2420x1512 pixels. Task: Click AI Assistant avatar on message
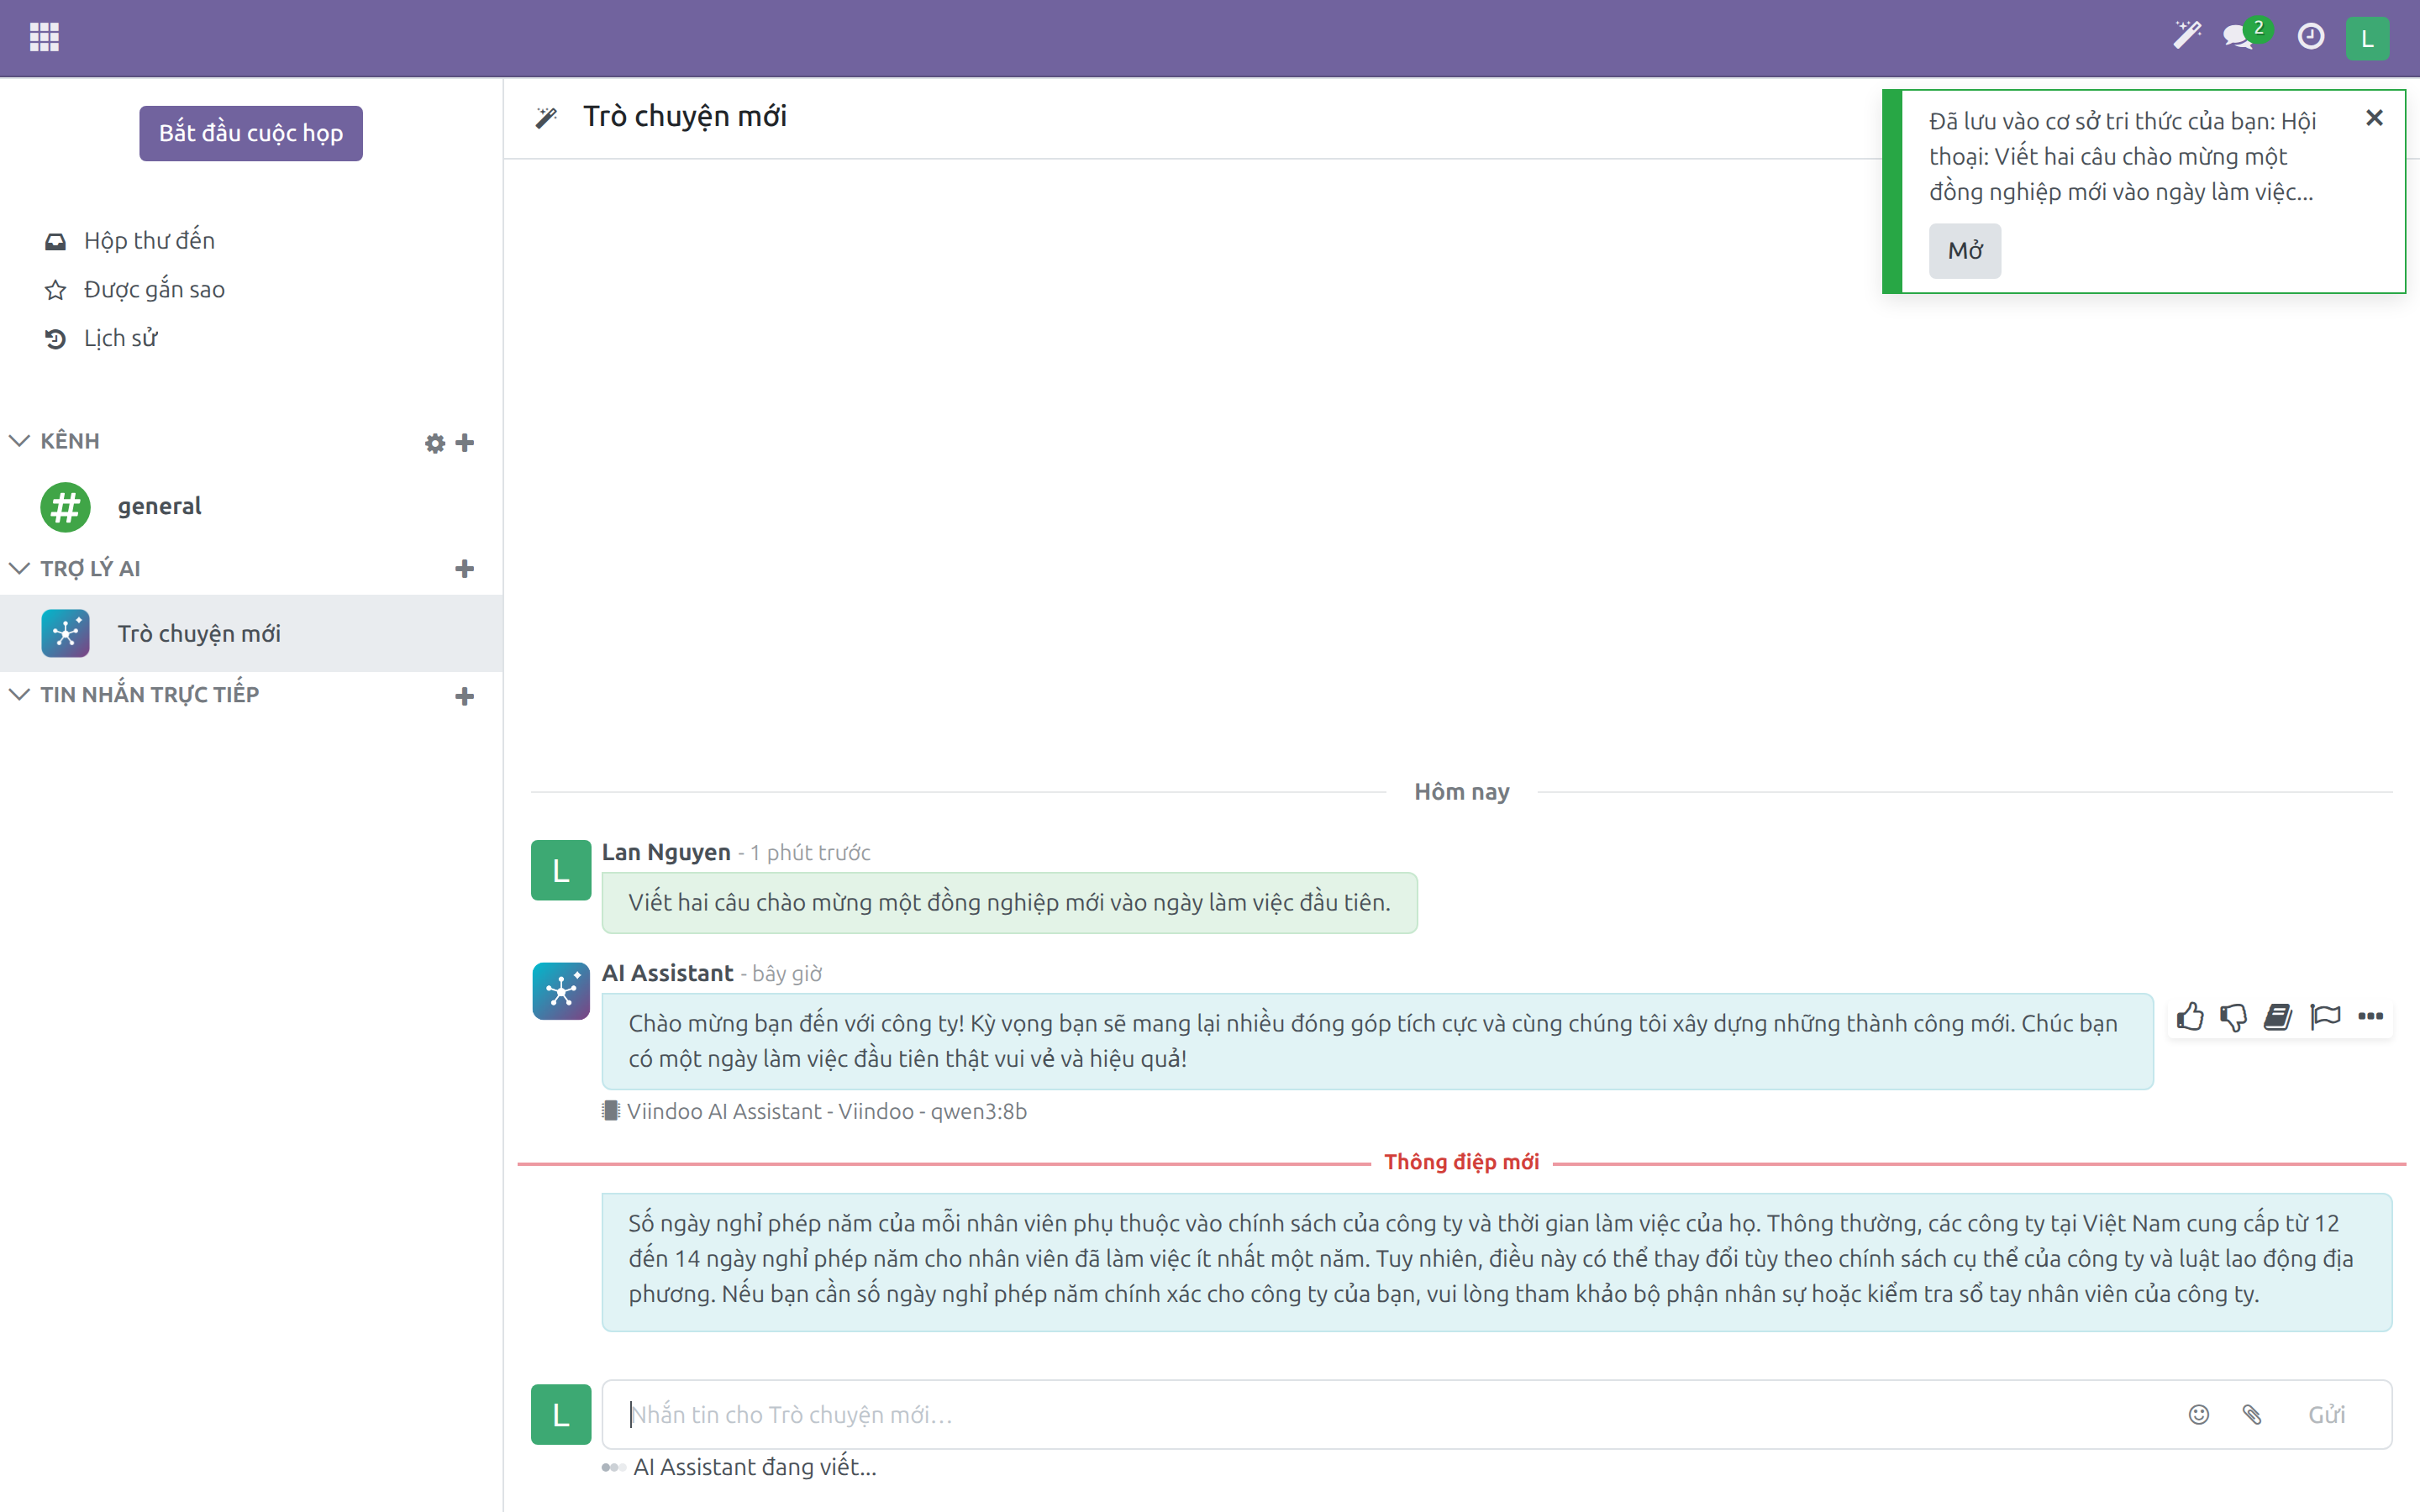(561, 991)
